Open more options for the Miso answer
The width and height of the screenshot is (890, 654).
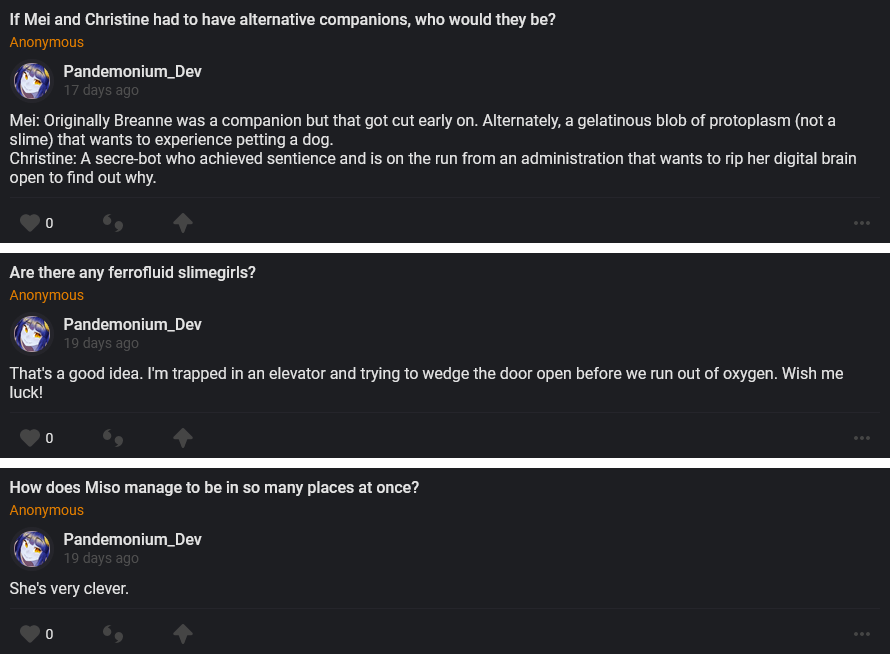pyautogui.click(x=862, y=634)
